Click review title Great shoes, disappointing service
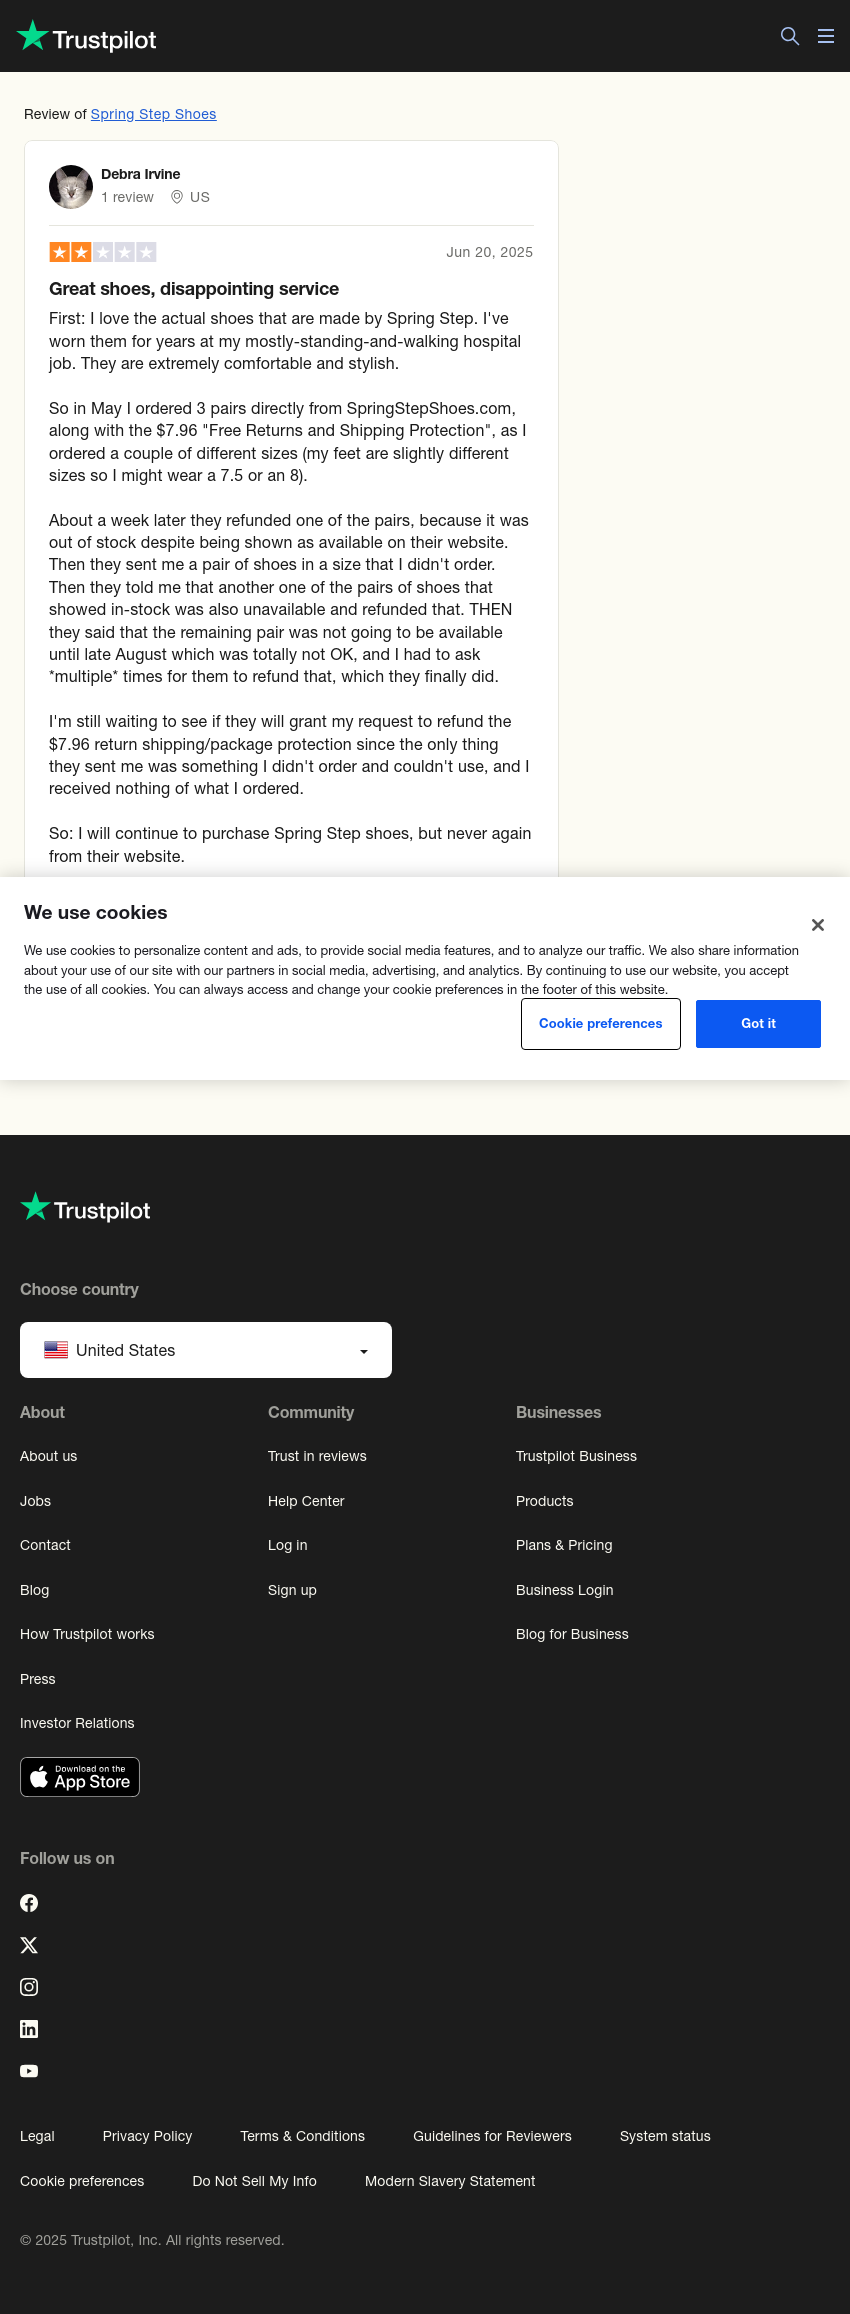The height and width of the screenshot is (2314, 850). pos(194,289)
